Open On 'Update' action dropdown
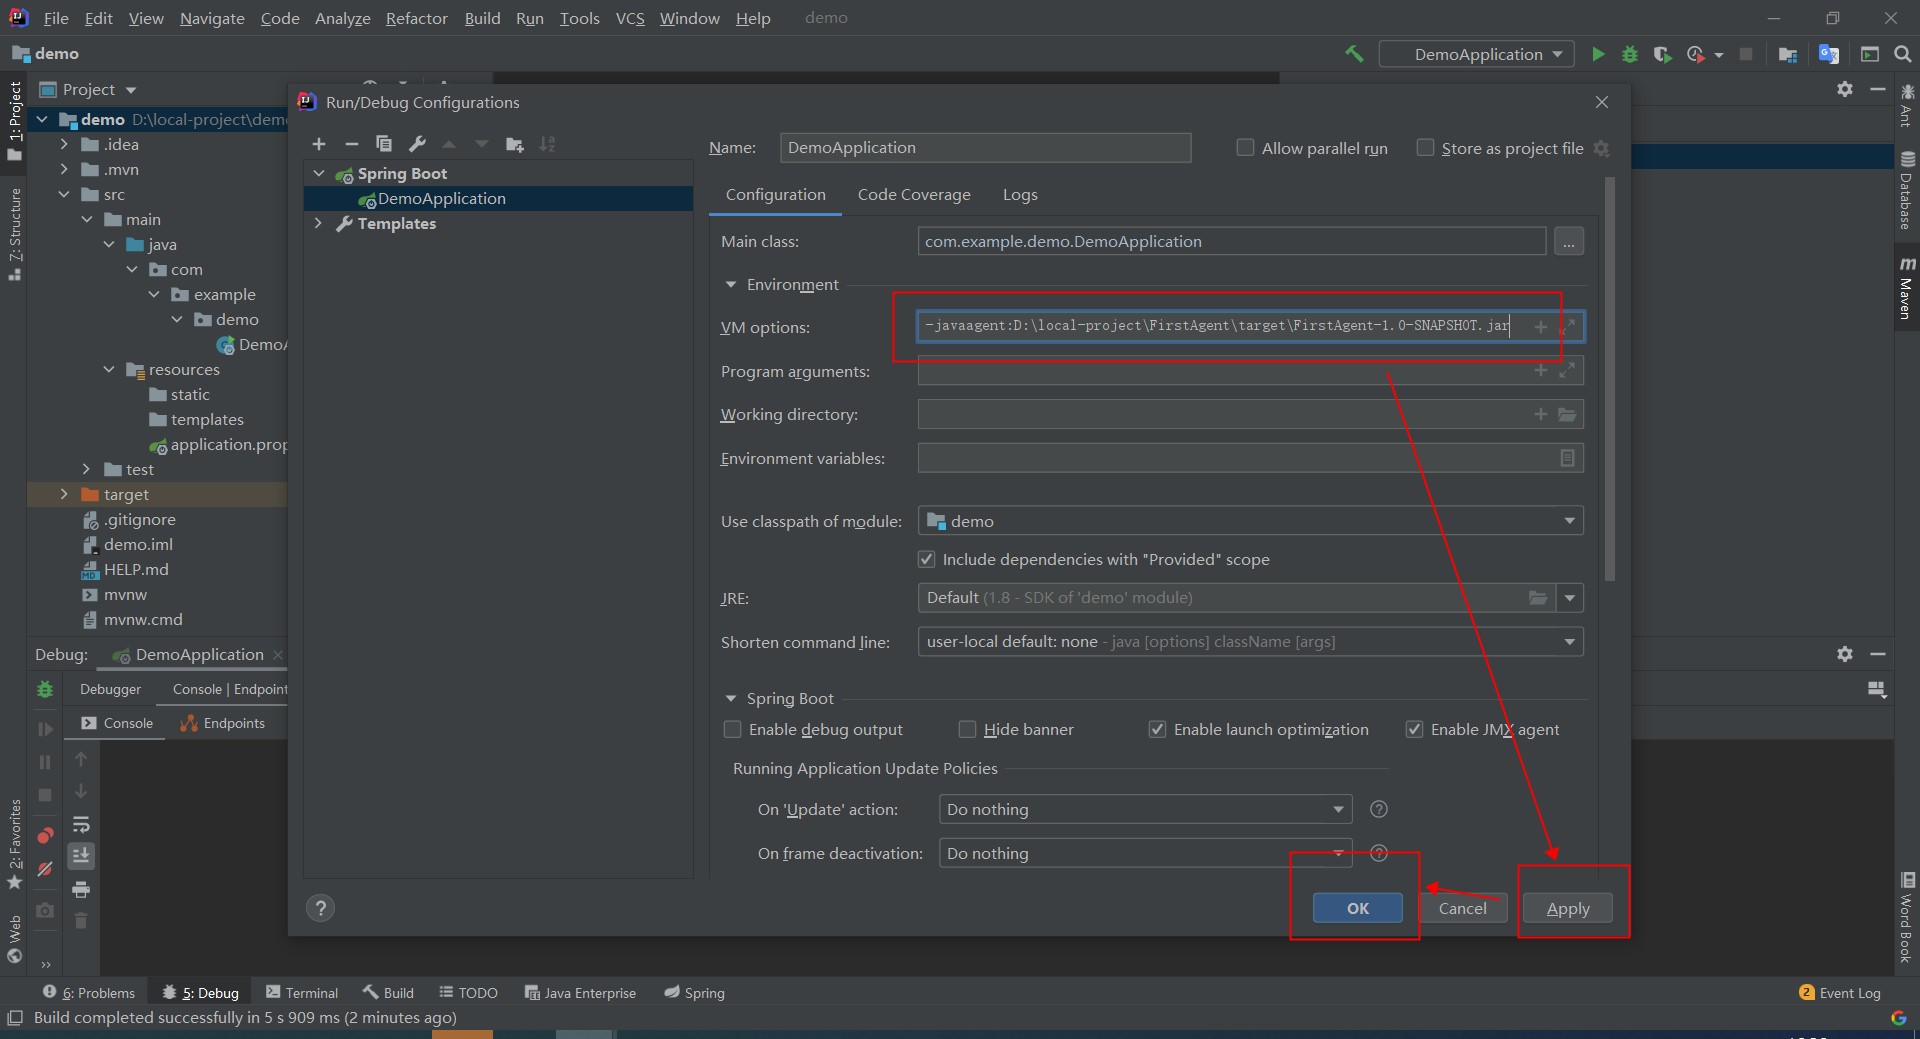 click(1145, 809)
